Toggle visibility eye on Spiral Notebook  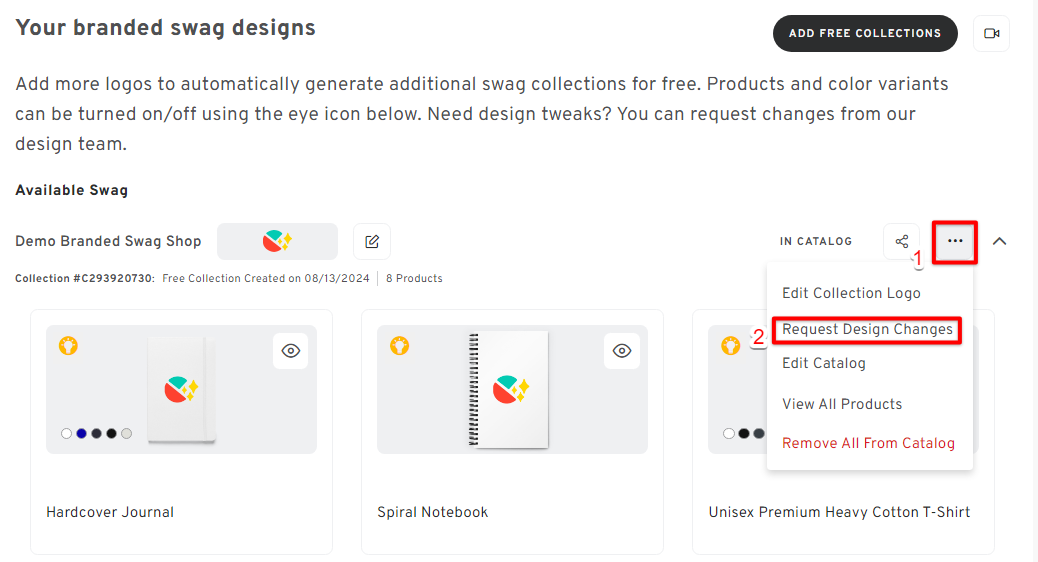(x=622, y=351)
